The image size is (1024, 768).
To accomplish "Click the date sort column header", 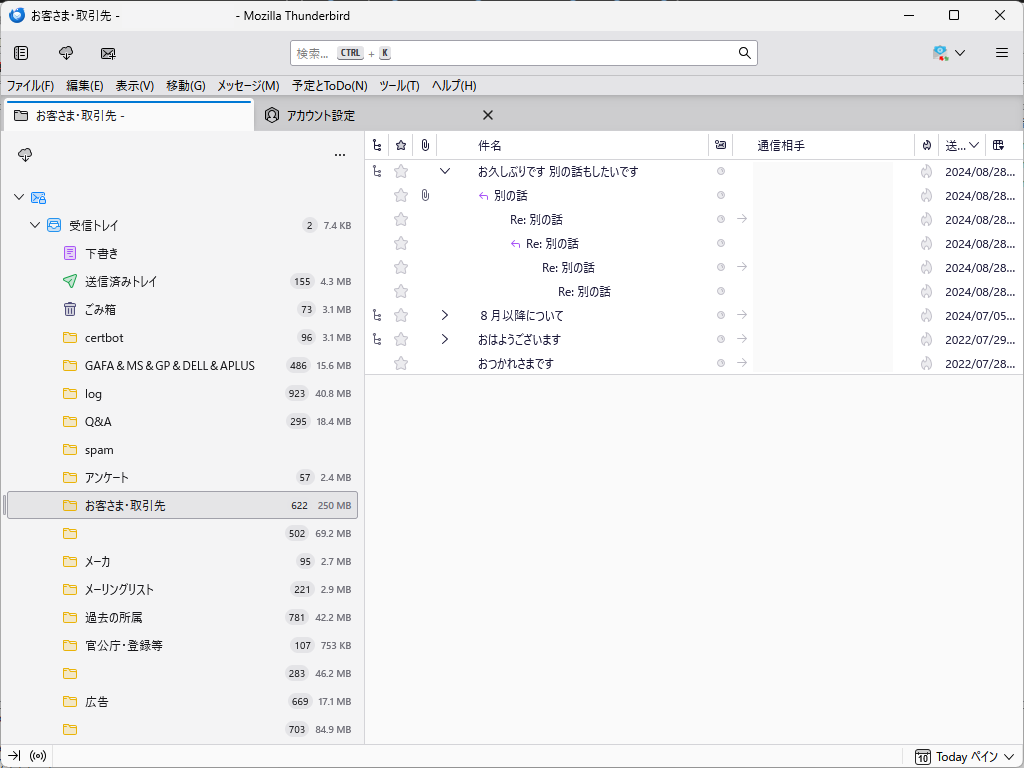I will tap(961, 145).
